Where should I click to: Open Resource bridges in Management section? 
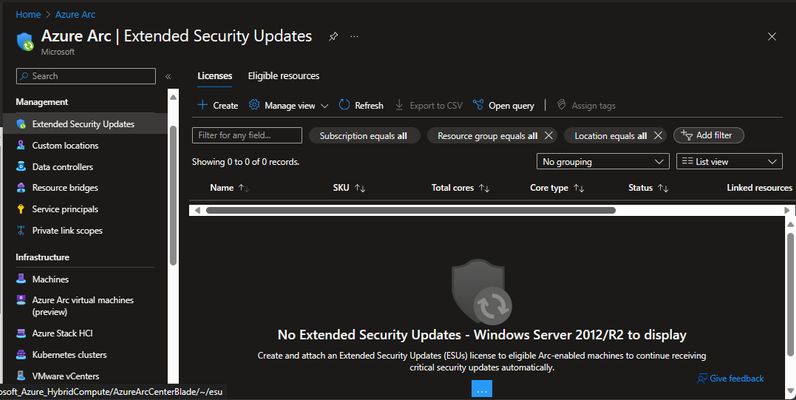(65, 188)
